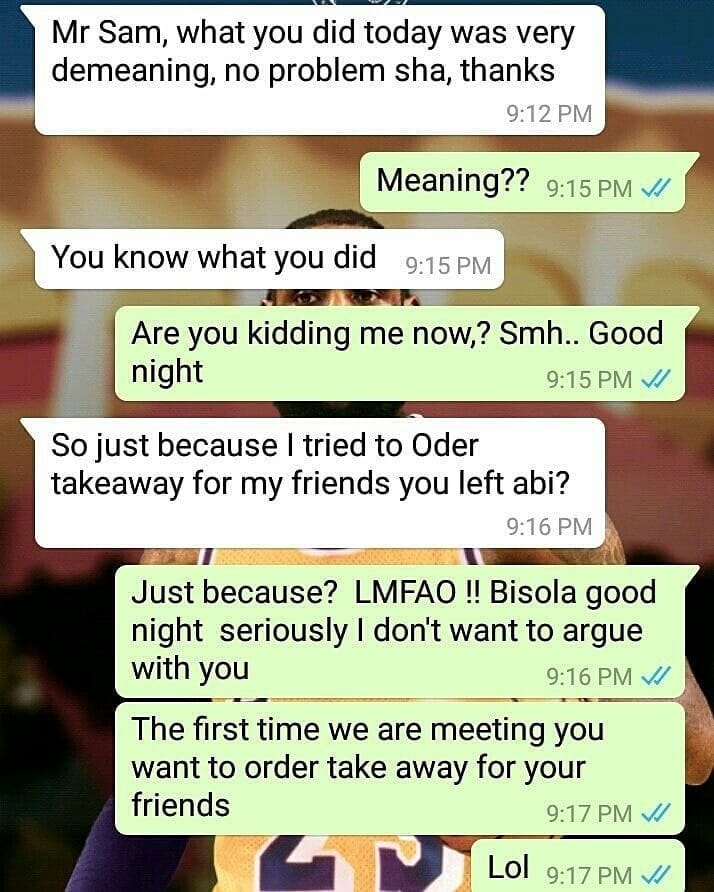Click 9:15 PM timestamp beside "You know what you did"
Screen dimensions: 714x892
point(448,265)
